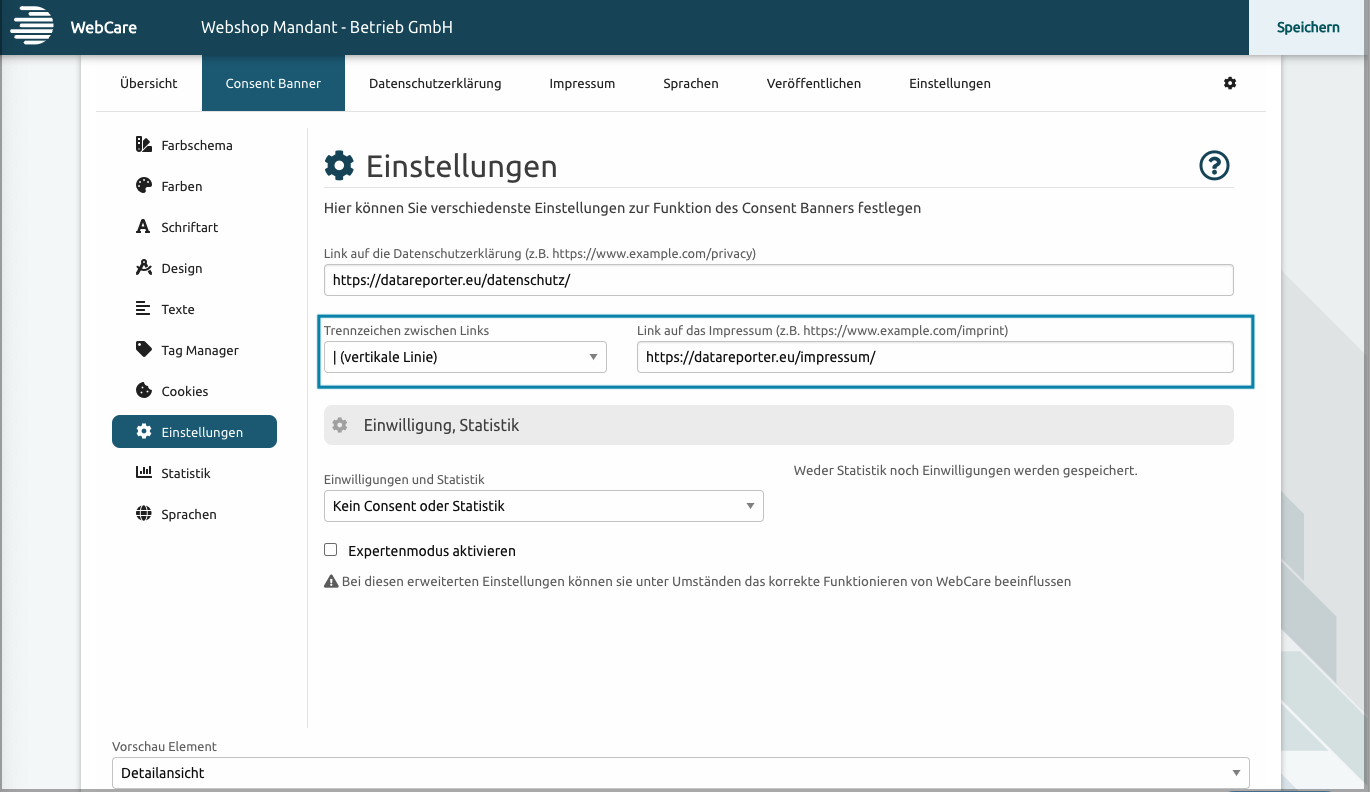1370x792 pixels.
Task: Expand the Einwilligungen und Statistik dropdown
Action: tap(543, 506)
